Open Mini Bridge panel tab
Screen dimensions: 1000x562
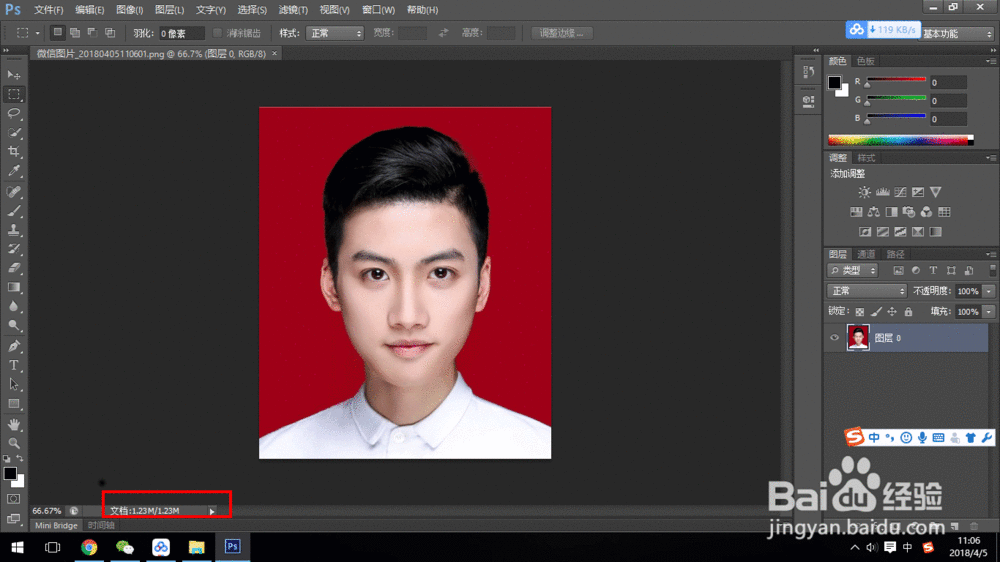pos(56,525)
